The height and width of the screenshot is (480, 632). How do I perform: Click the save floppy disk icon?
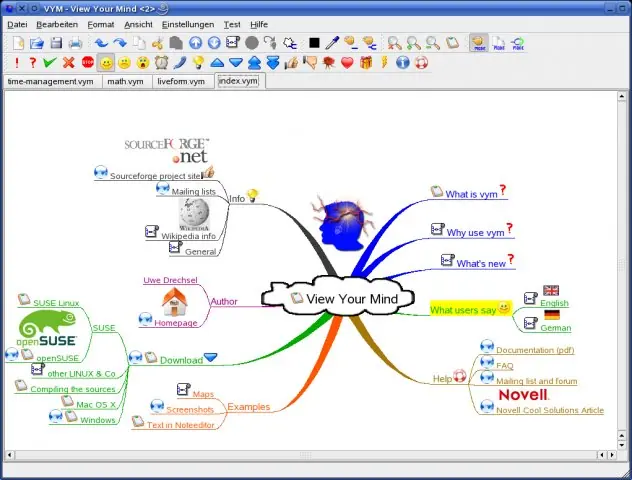56,43
